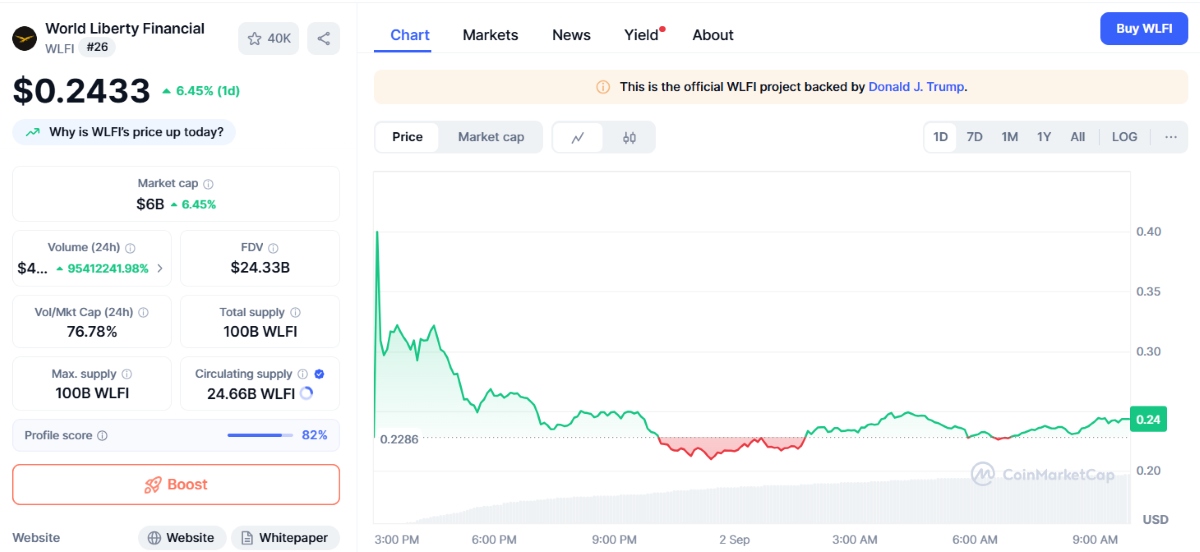Click Total supply info icon
The image size is (1200, 552).
(295, 312)
